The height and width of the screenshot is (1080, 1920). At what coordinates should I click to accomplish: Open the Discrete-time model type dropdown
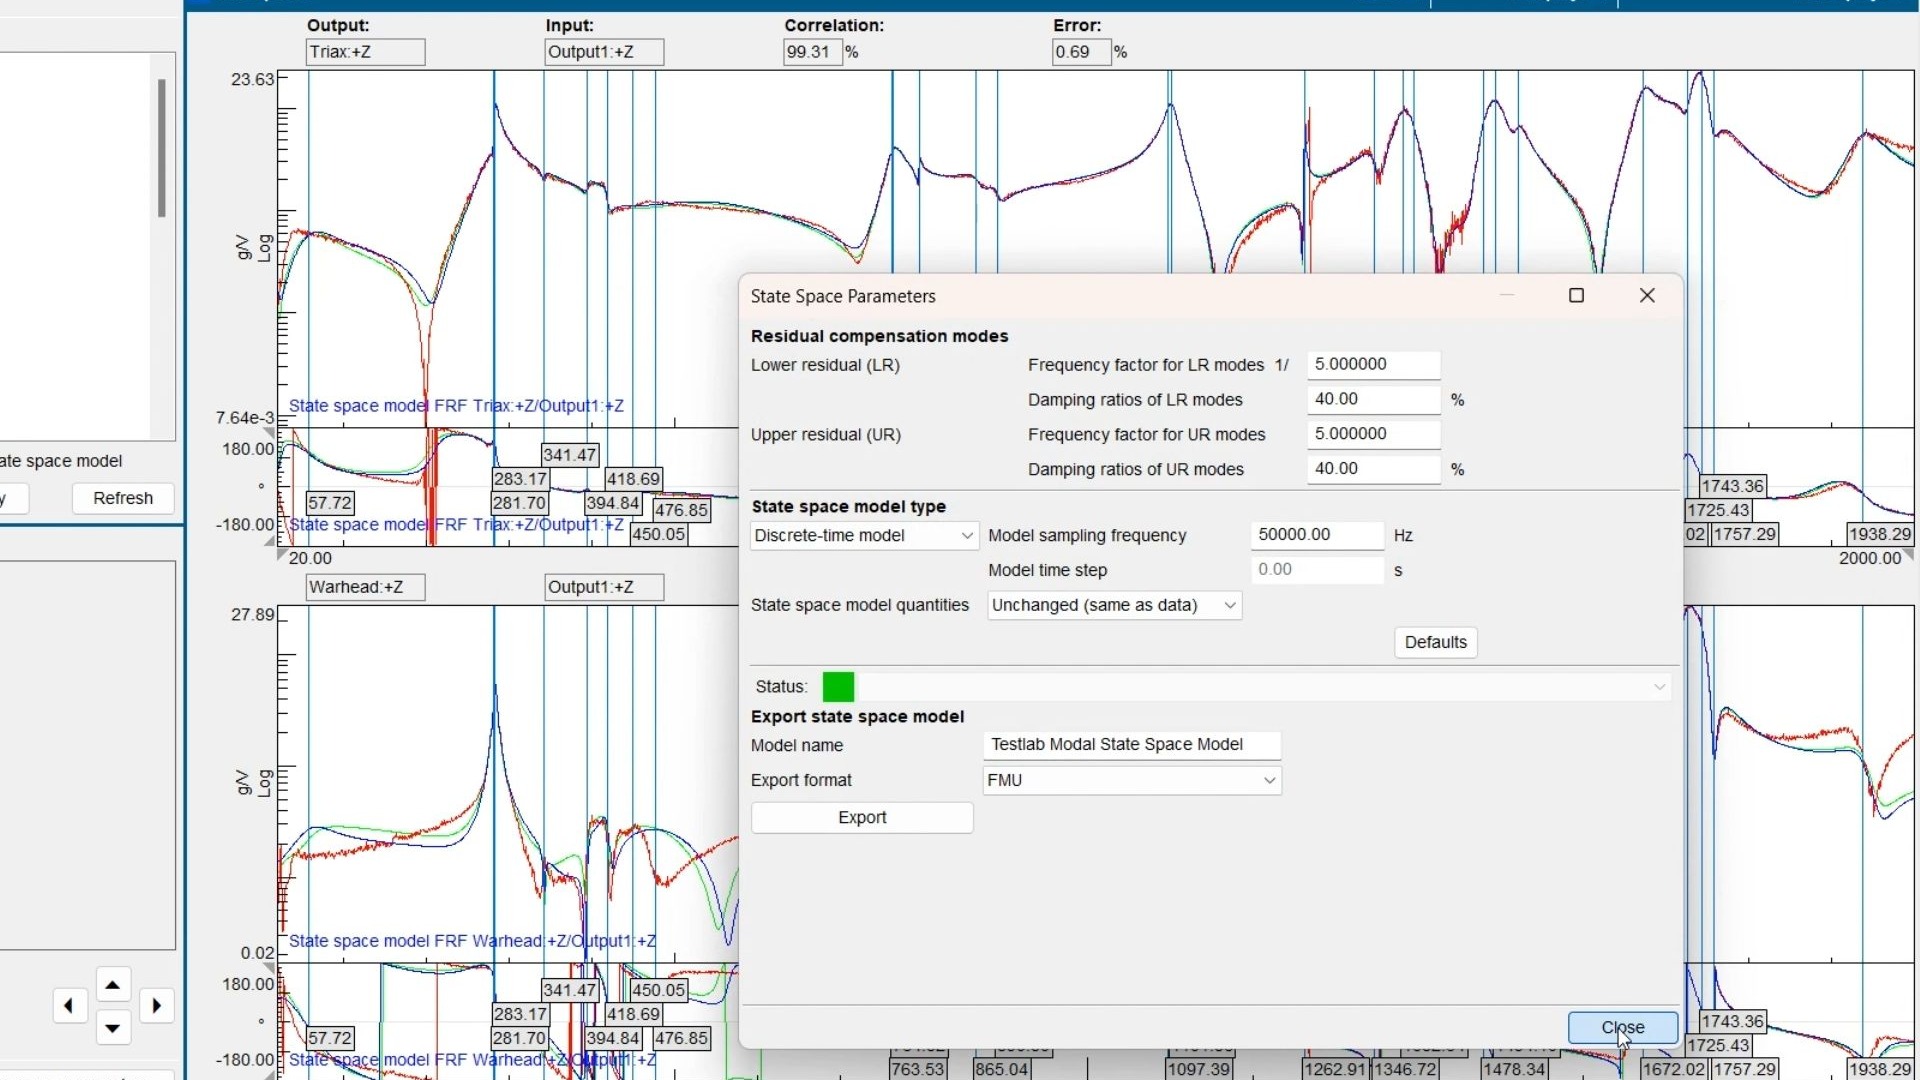point(864,536)
